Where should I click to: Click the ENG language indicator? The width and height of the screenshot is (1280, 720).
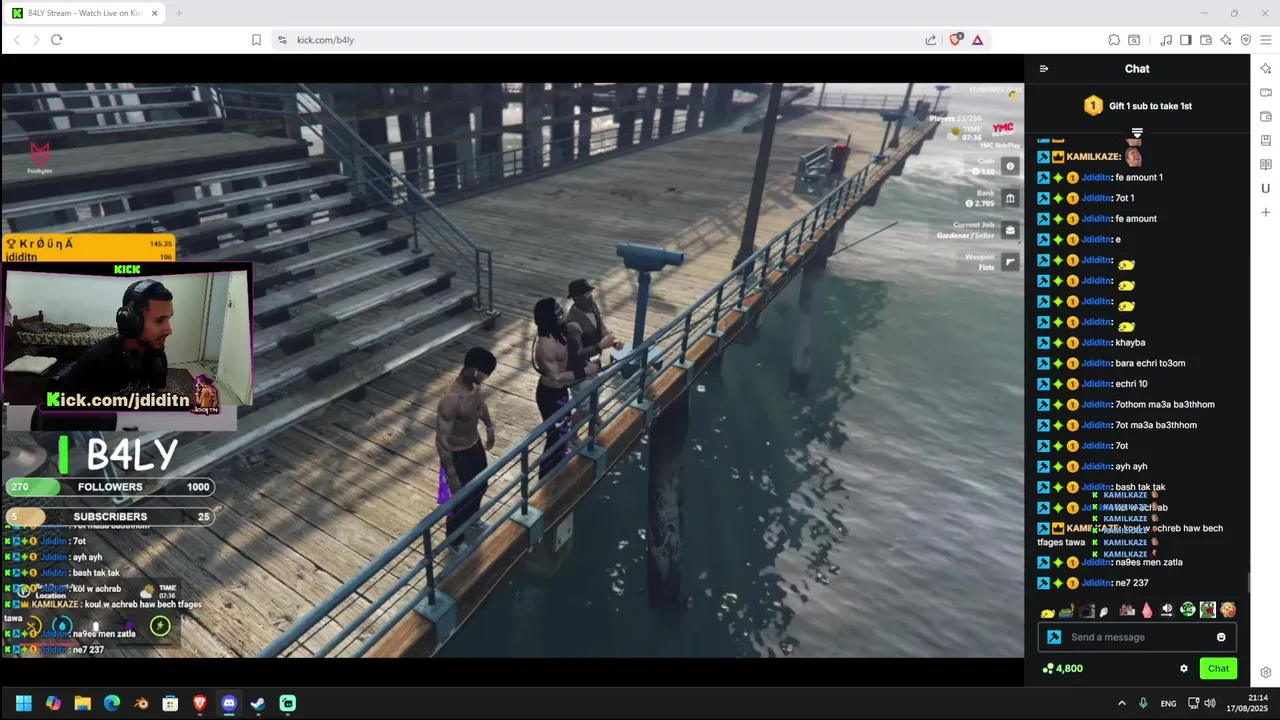click(x=1168, y=704)
